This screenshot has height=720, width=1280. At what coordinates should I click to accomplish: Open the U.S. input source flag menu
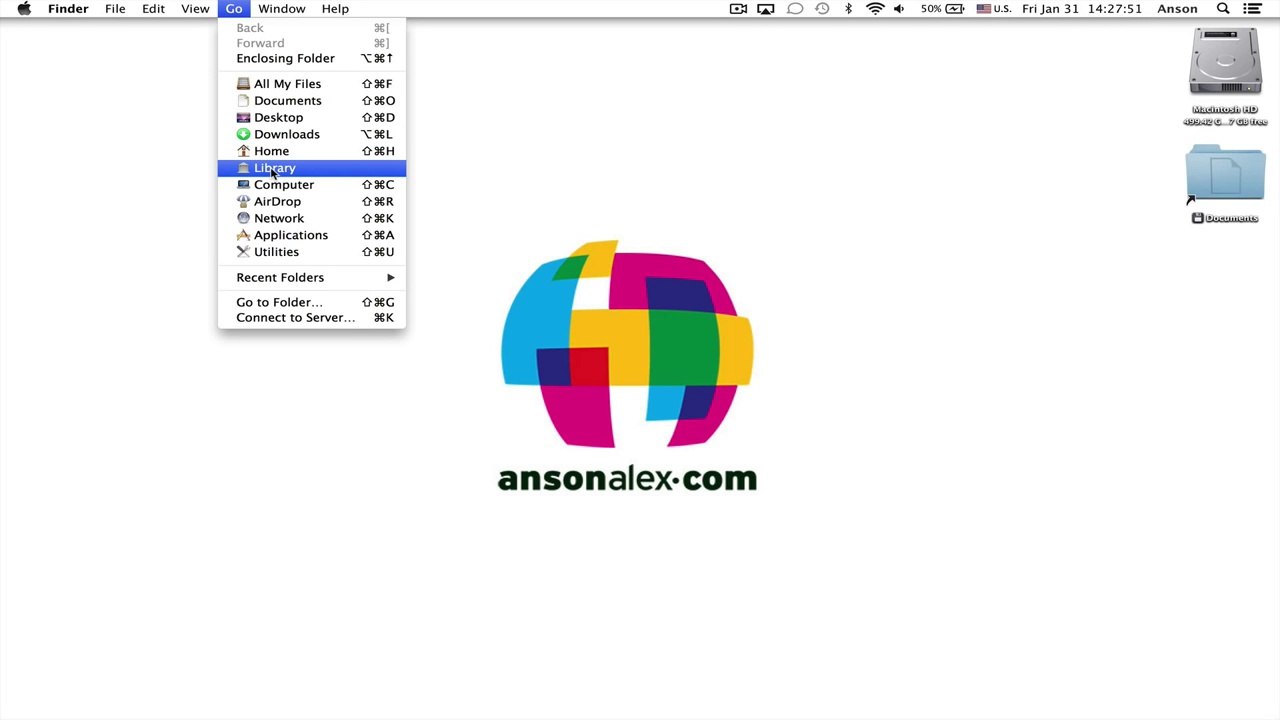pyautogui.click(x=994, y=9)
